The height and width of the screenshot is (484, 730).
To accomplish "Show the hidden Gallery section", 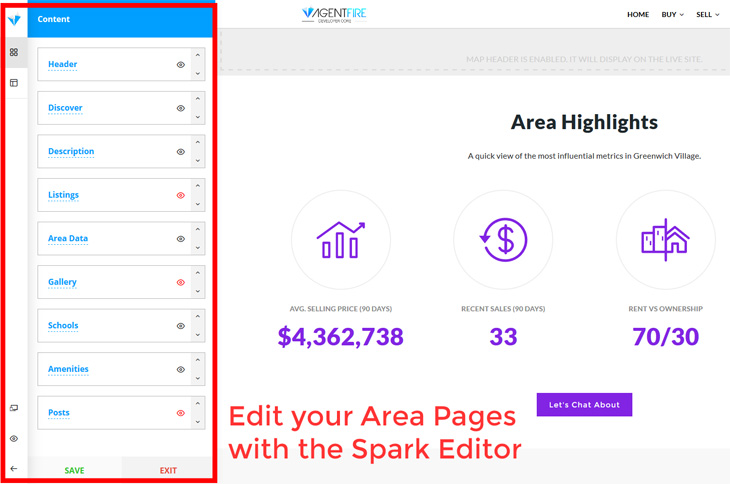I will (x=181, y=282).
